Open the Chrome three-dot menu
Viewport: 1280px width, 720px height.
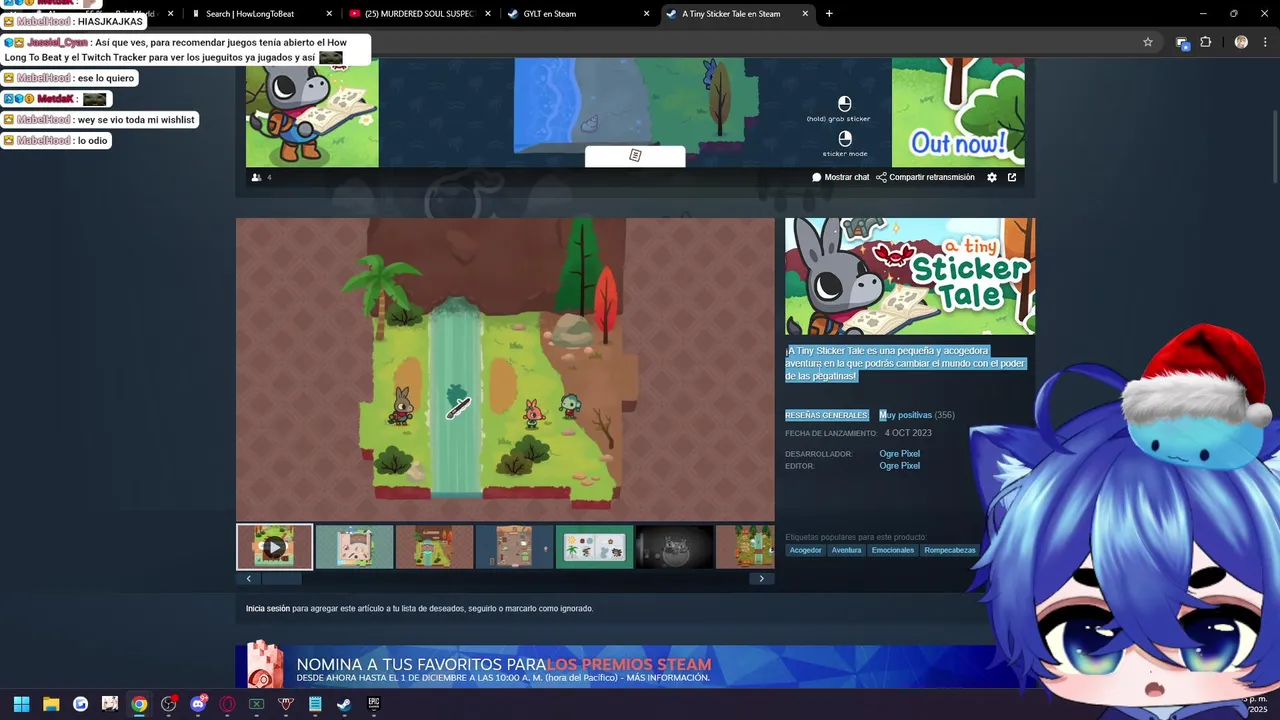[1265, 42]
